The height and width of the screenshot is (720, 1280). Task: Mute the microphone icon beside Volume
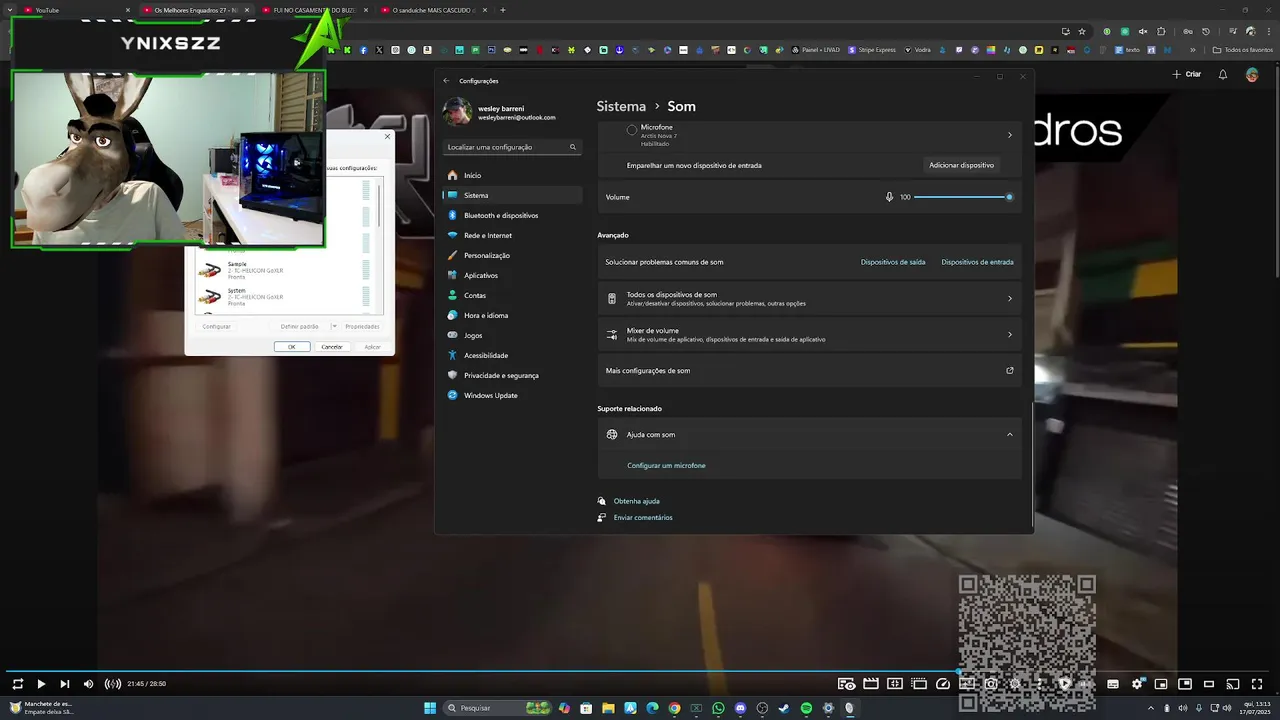tap(889, 197)
